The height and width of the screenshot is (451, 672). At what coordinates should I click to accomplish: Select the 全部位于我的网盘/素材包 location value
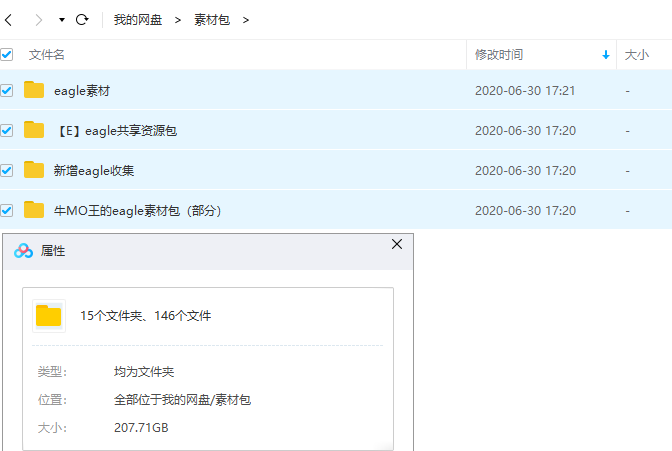pos(183,400)
